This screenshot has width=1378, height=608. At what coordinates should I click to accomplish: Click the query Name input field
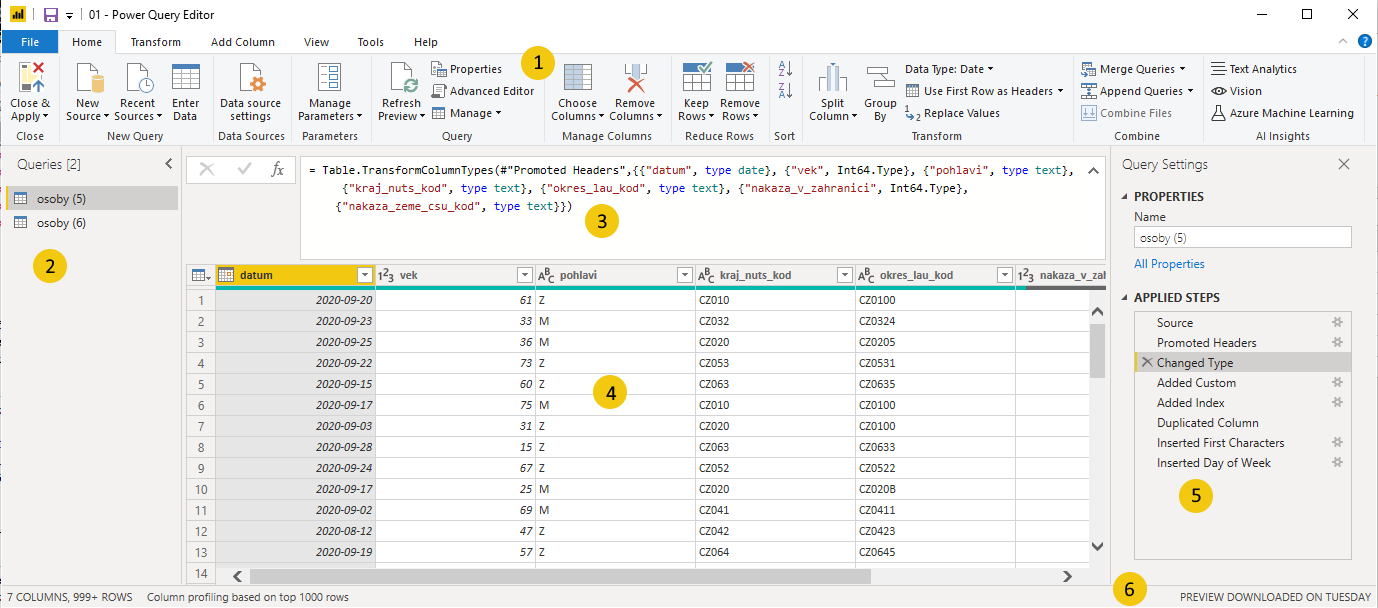pyautogui.click(x=1242, y=238)
